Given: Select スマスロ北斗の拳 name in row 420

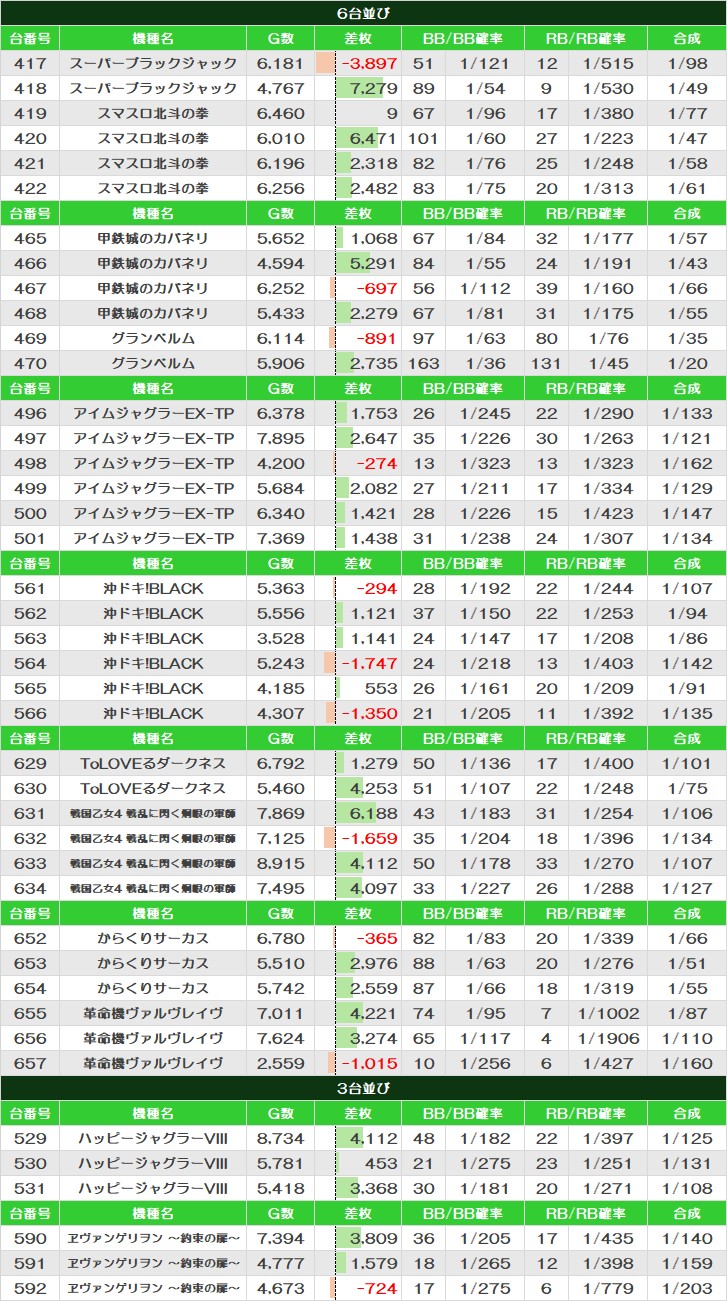Looking at the screenshot, I should point(153,138).
